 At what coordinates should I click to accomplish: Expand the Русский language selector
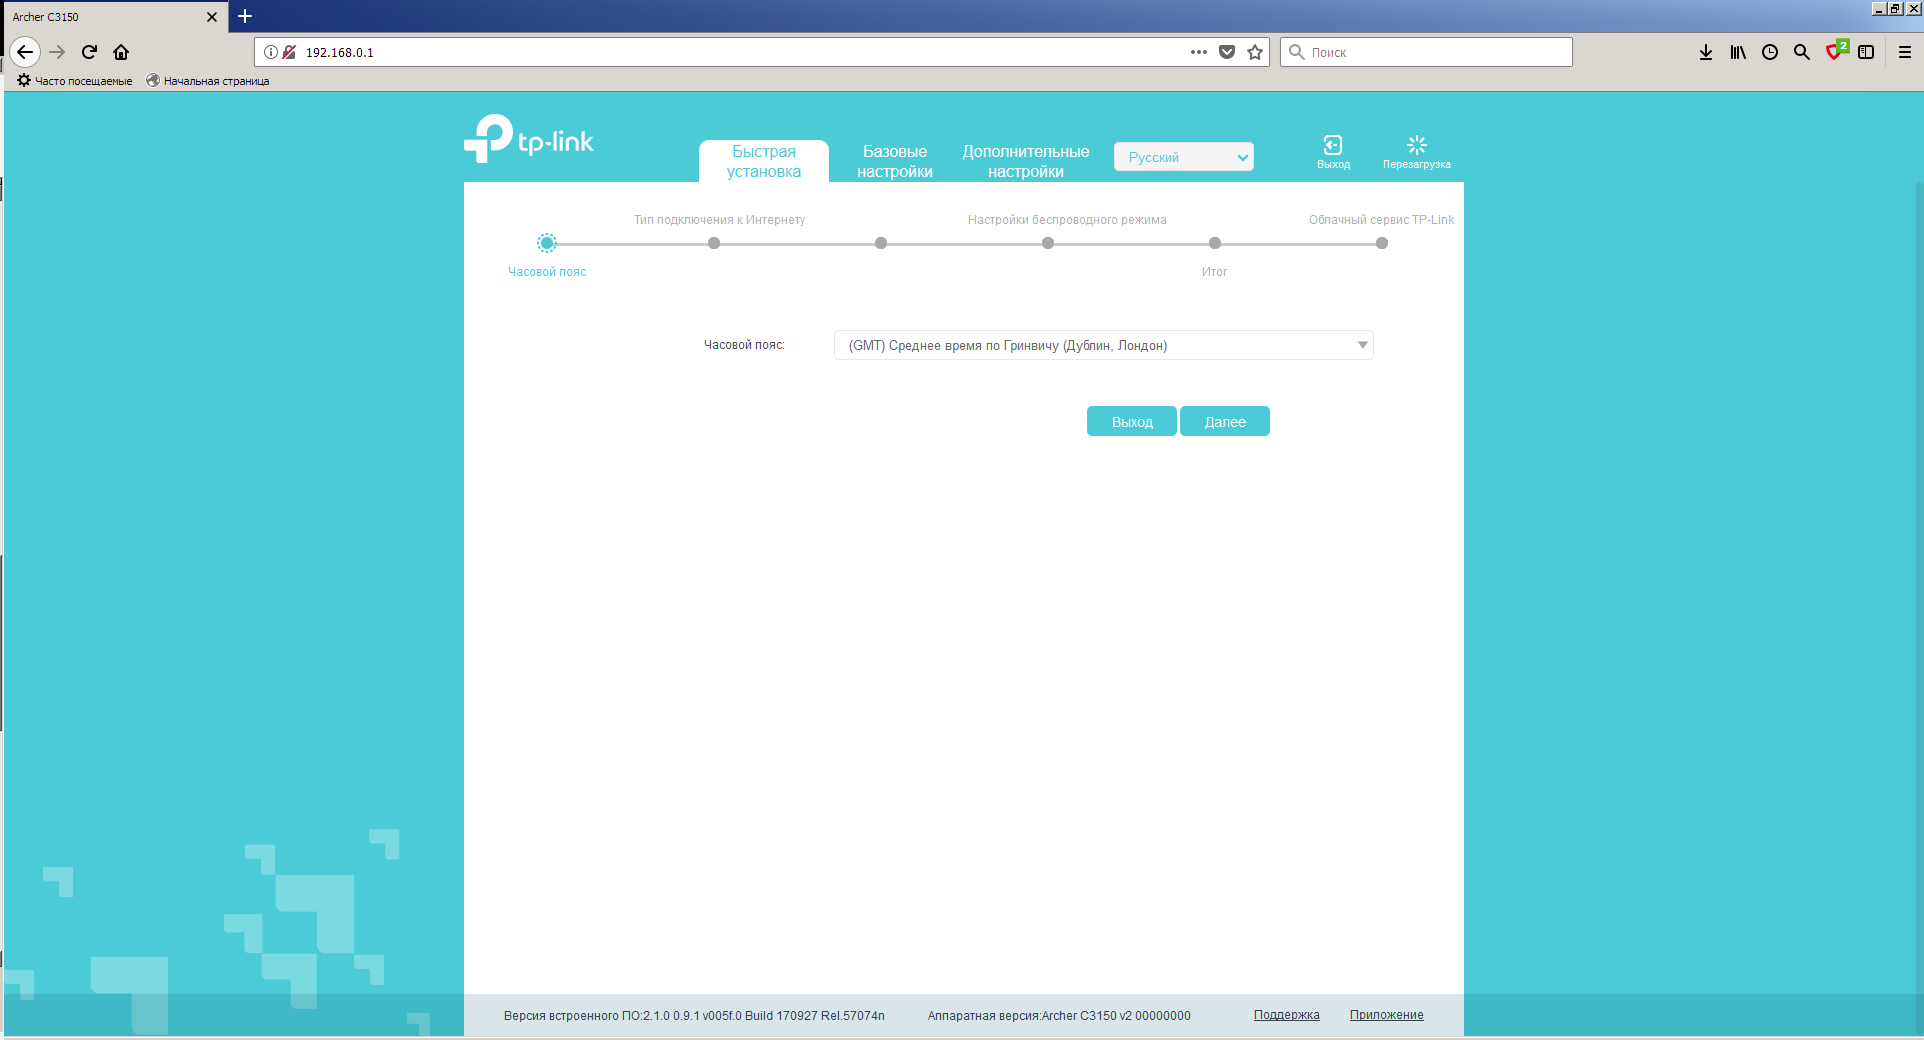(1183, 157)
